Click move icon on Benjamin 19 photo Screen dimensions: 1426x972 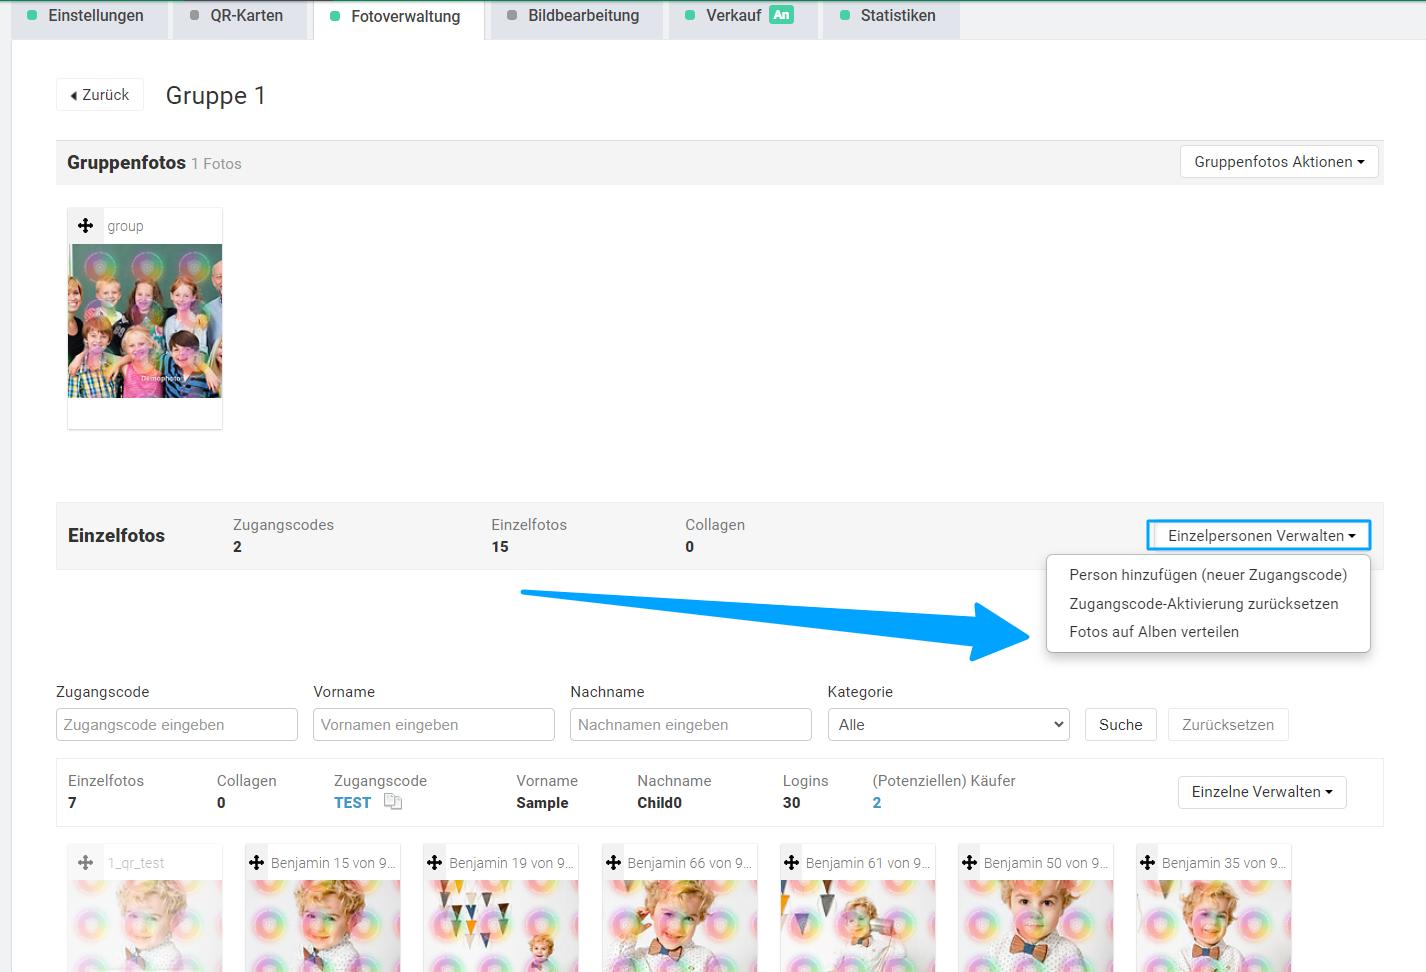(x=435, y=862)
